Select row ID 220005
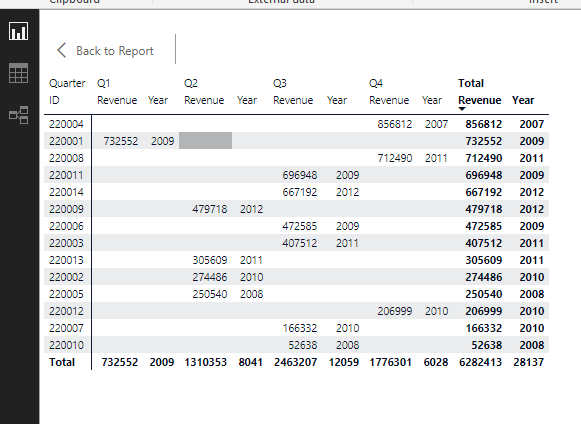Image resolution: width=581 pixels, height=424 pixels. tap(66, 294)
